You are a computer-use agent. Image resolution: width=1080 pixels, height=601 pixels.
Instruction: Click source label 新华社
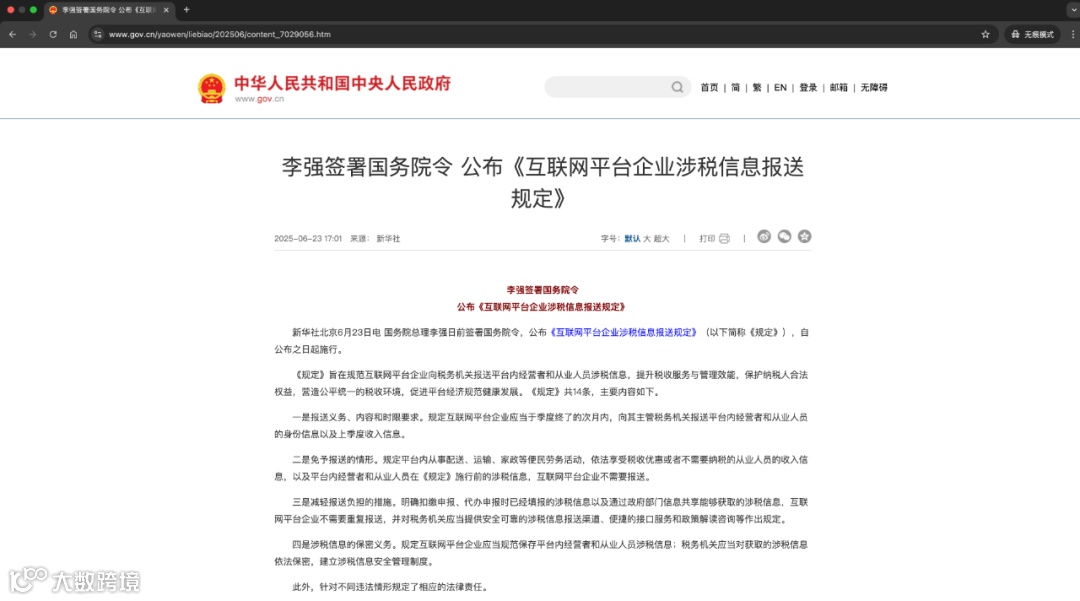click(x=388, y=239)
